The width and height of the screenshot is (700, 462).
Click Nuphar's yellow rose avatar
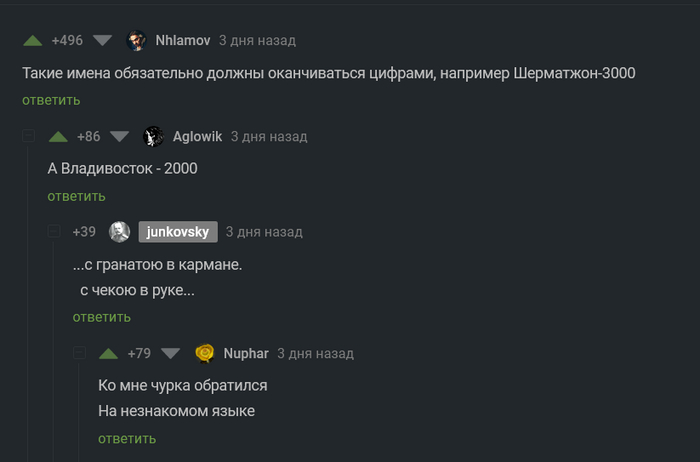pos(205,353)
